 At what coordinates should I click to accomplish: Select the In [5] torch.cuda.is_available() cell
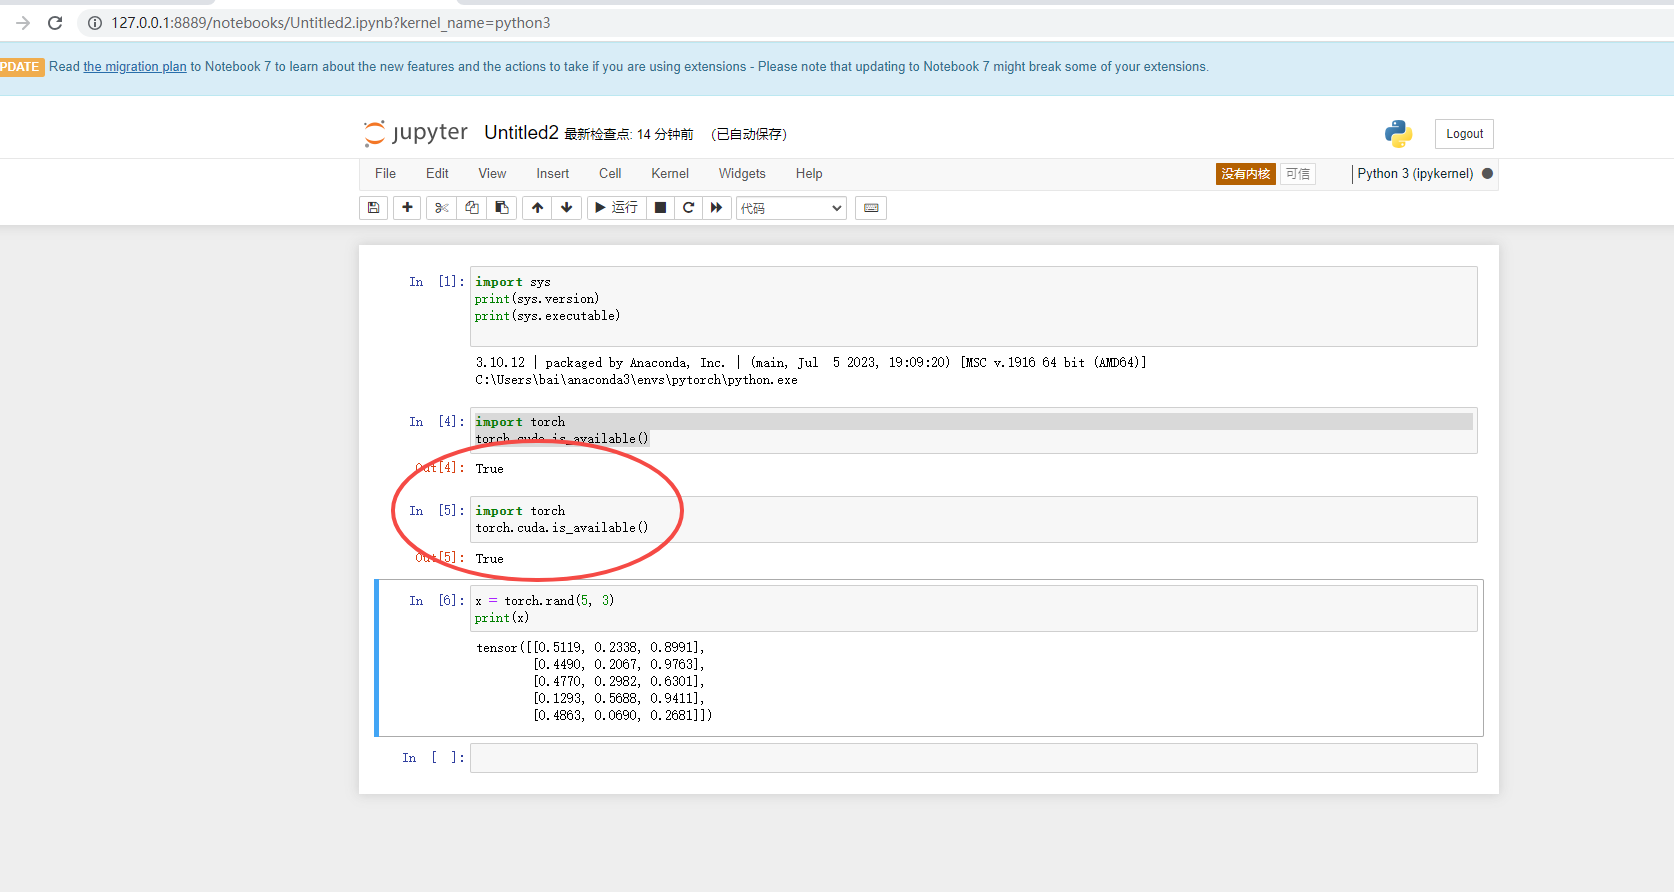click(974, 519)
